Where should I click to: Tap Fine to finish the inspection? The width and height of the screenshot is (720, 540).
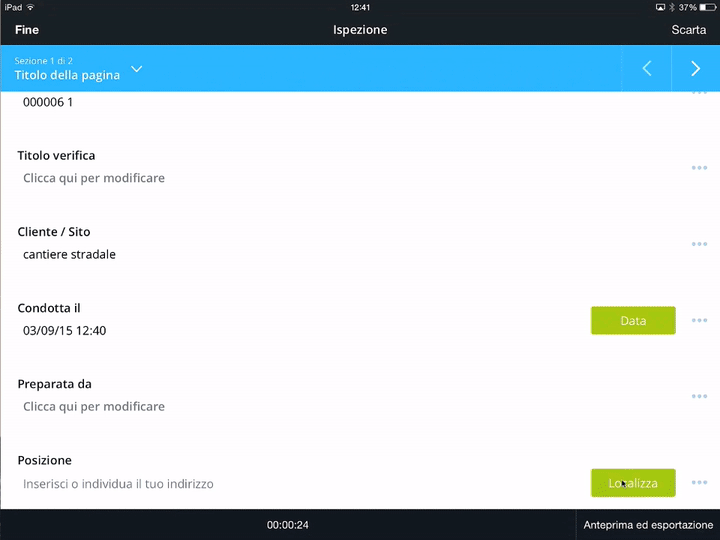pos(27,30)
